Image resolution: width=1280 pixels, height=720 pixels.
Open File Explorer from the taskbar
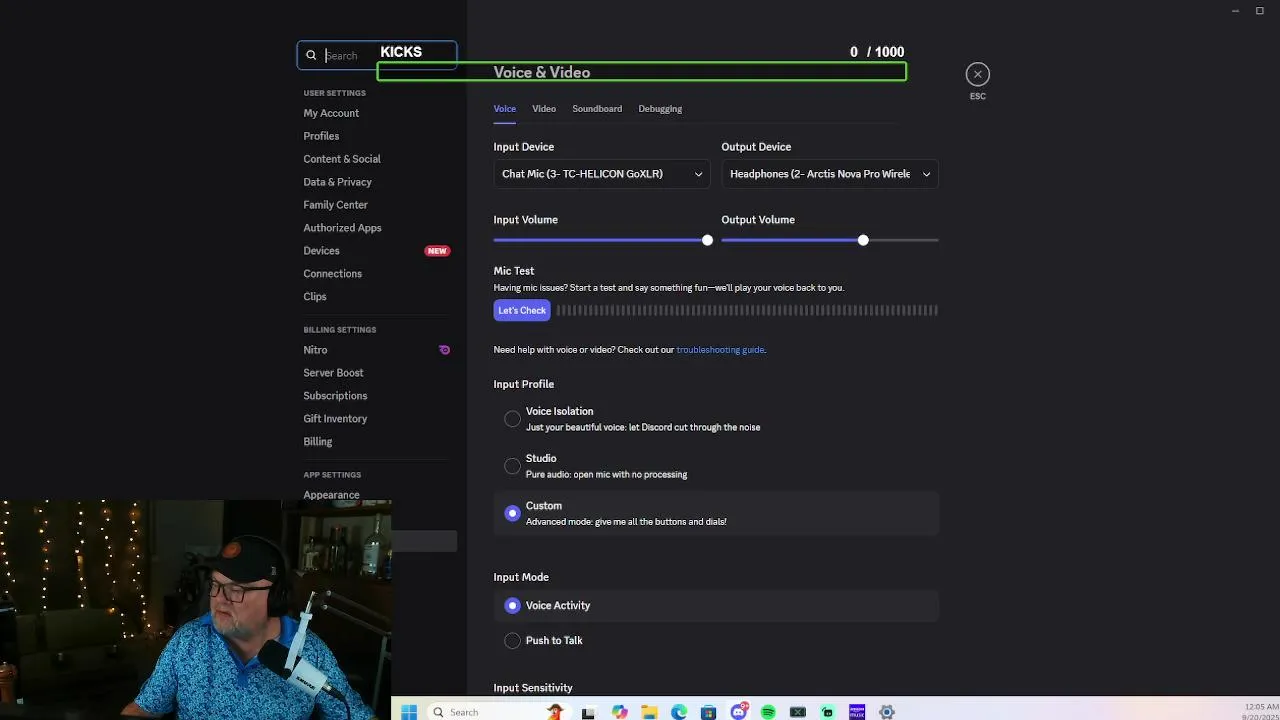click(x=649, y=712)
